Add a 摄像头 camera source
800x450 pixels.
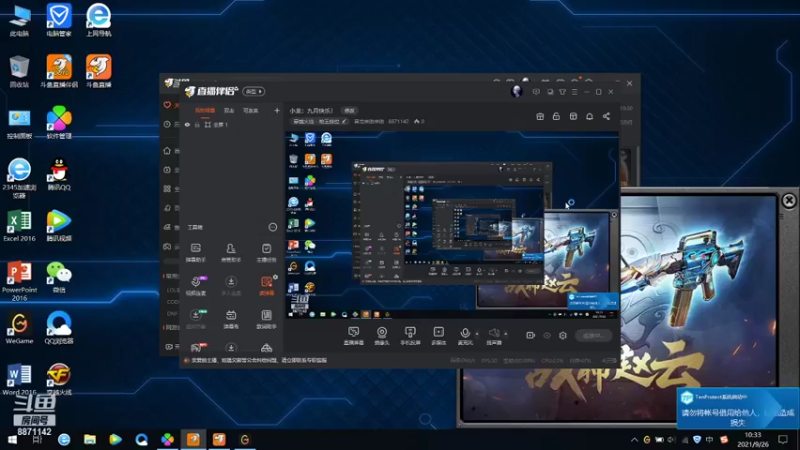tap(382, 336)
